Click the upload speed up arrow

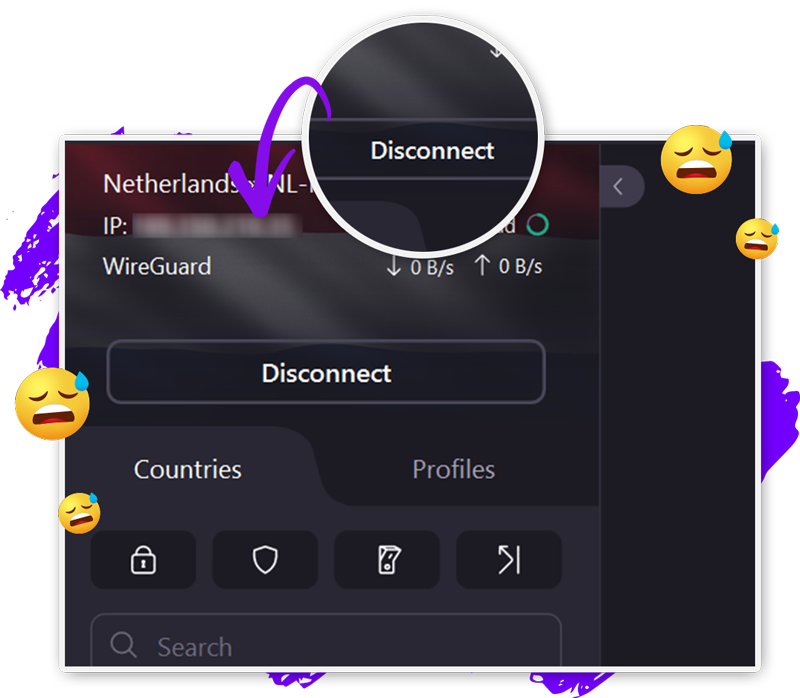tap(482, 266)
